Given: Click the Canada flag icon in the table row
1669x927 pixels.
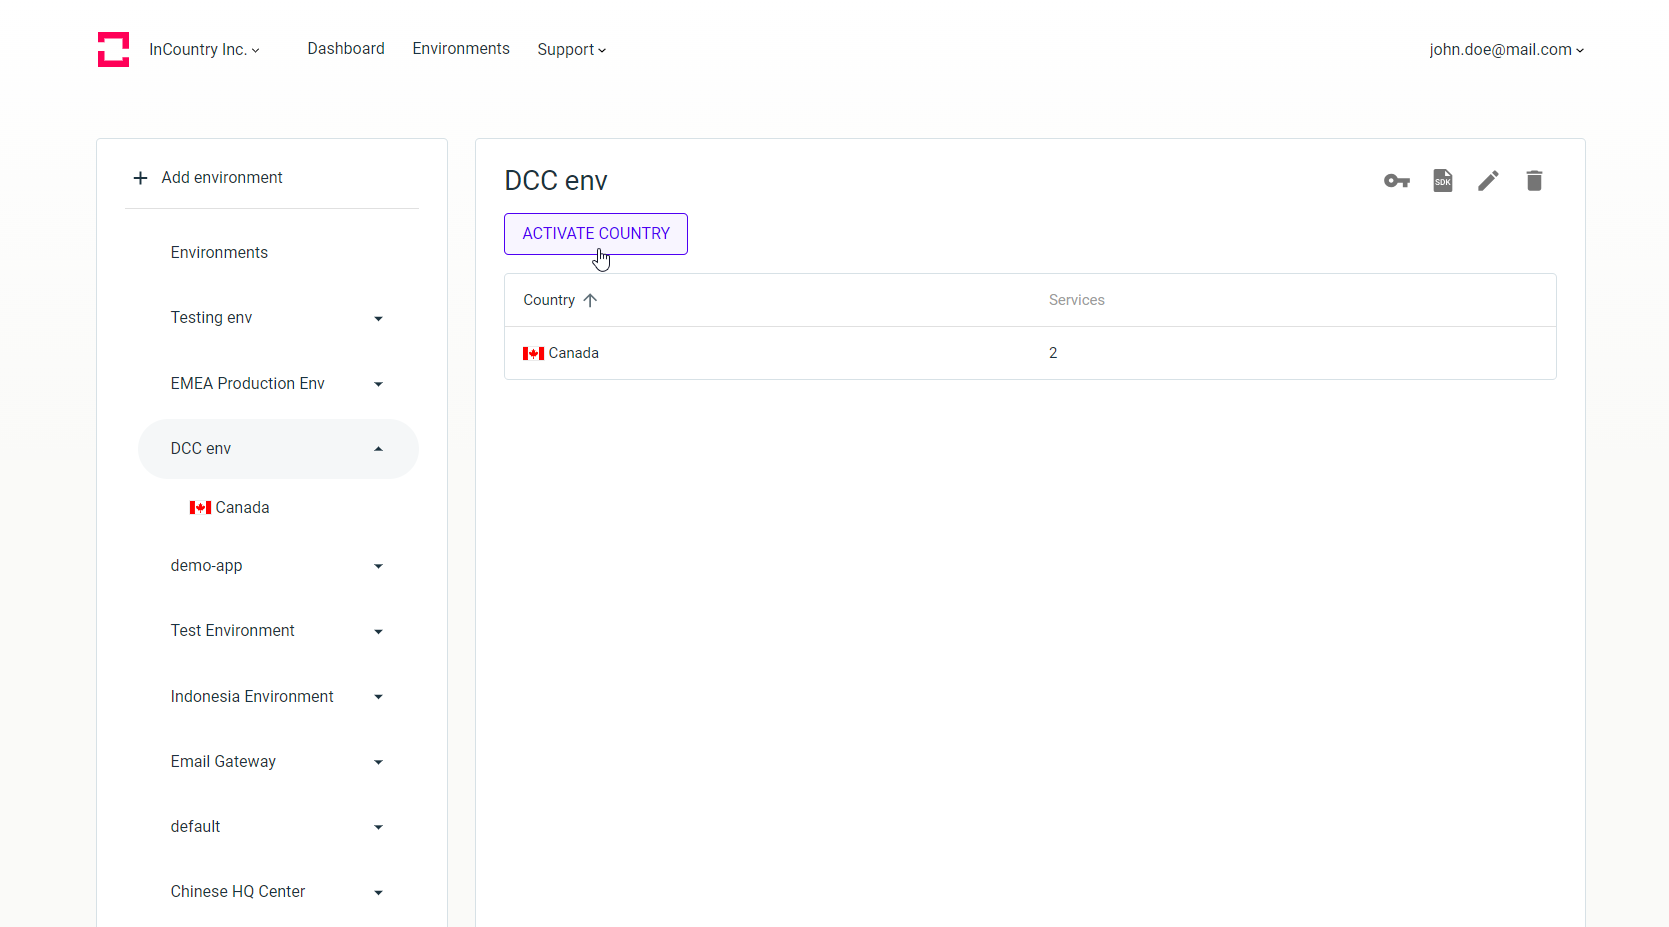Looking at the screenshot, I should pyautogui.click(x=532, y=353).
